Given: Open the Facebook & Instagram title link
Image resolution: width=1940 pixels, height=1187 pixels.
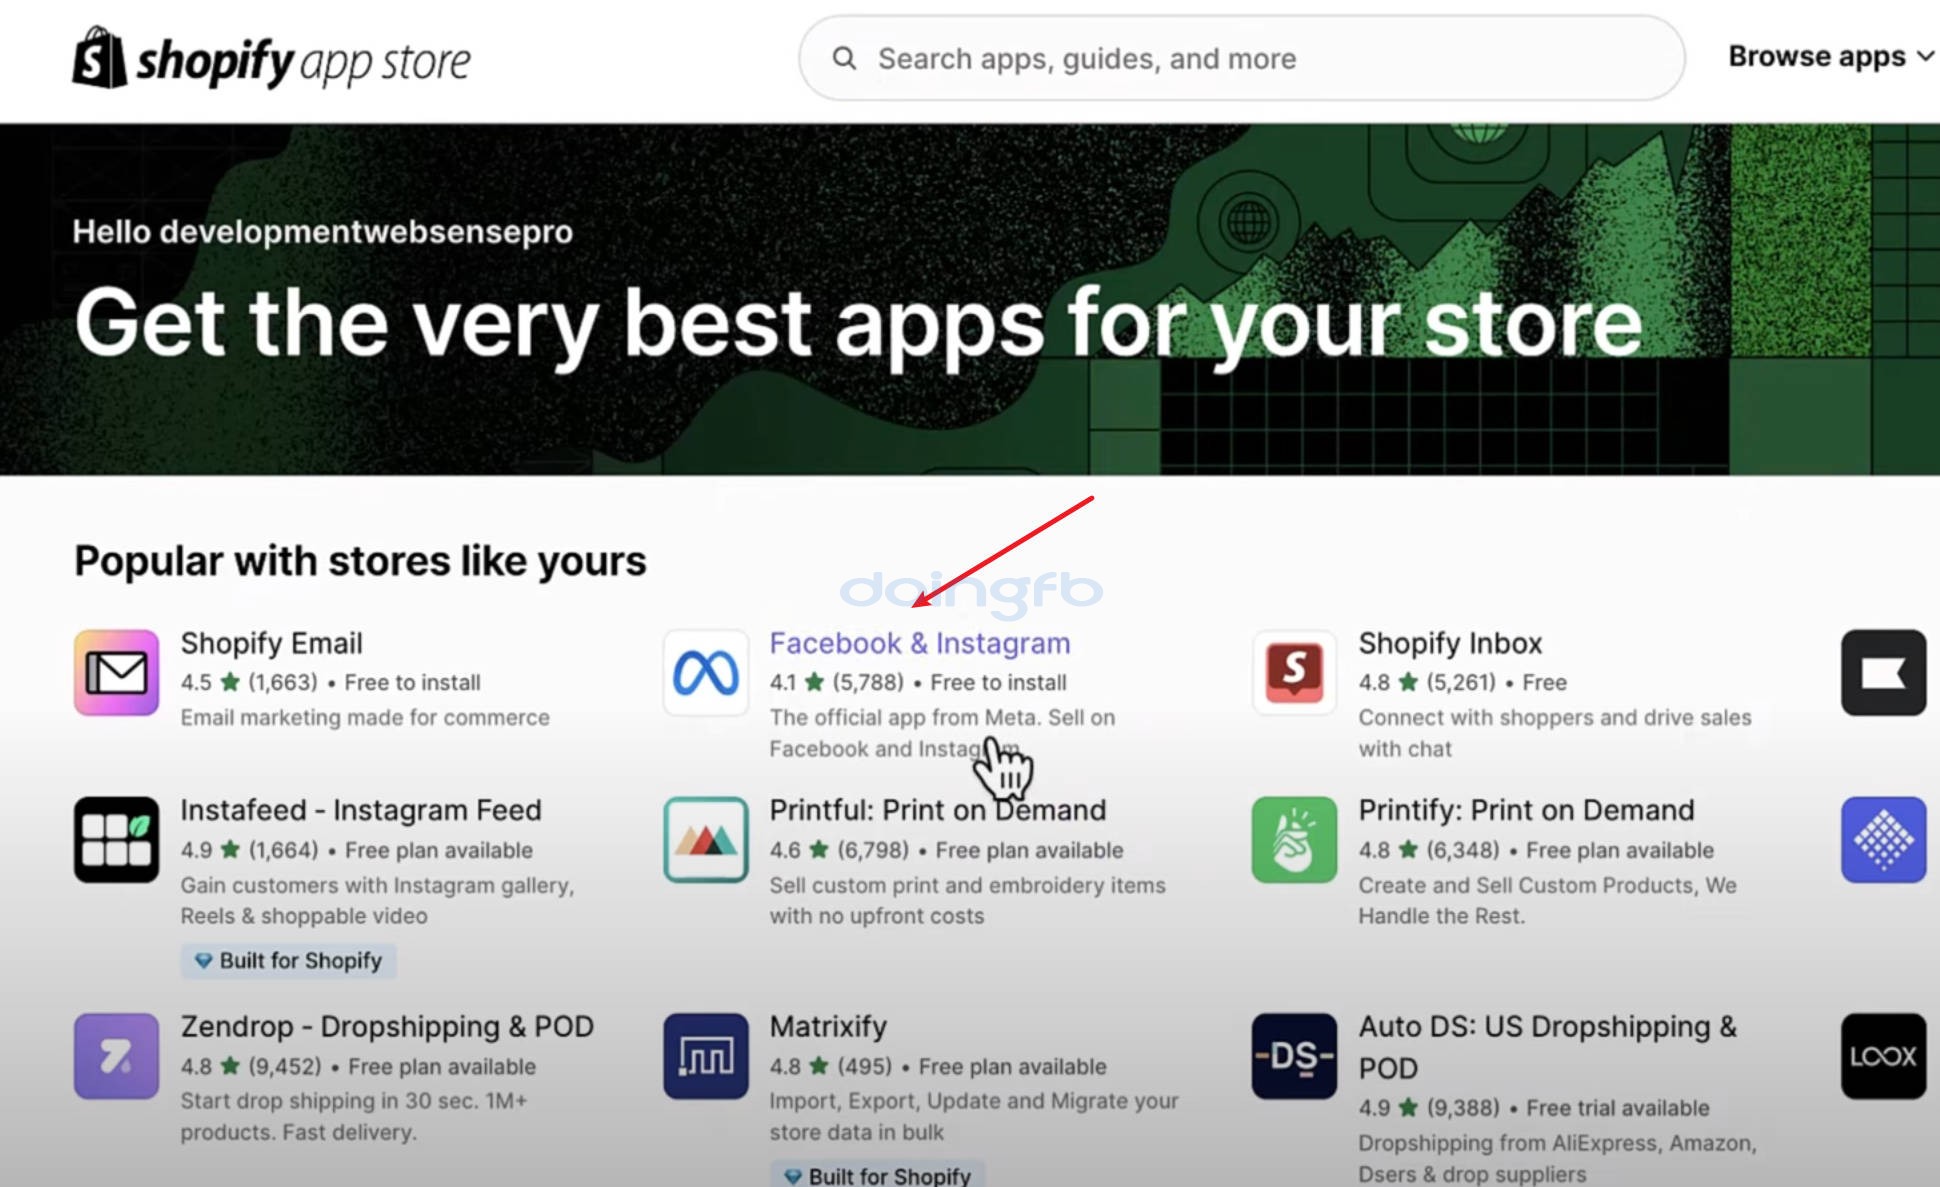Looking at the screenshot, I should pos(920,643).
